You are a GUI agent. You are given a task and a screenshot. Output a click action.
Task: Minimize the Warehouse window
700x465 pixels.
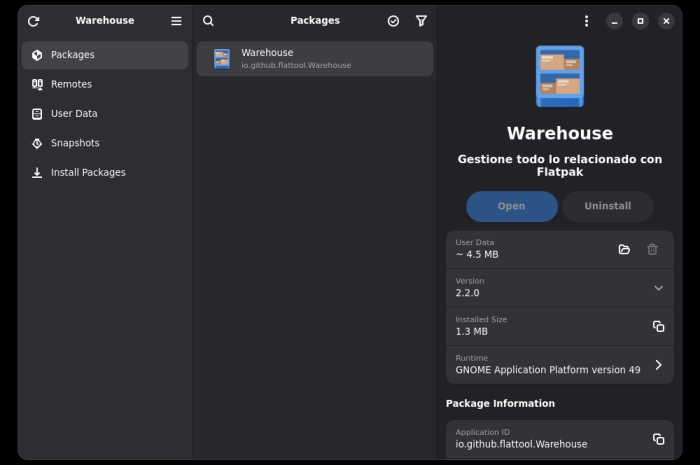click(x=614, y=21)
